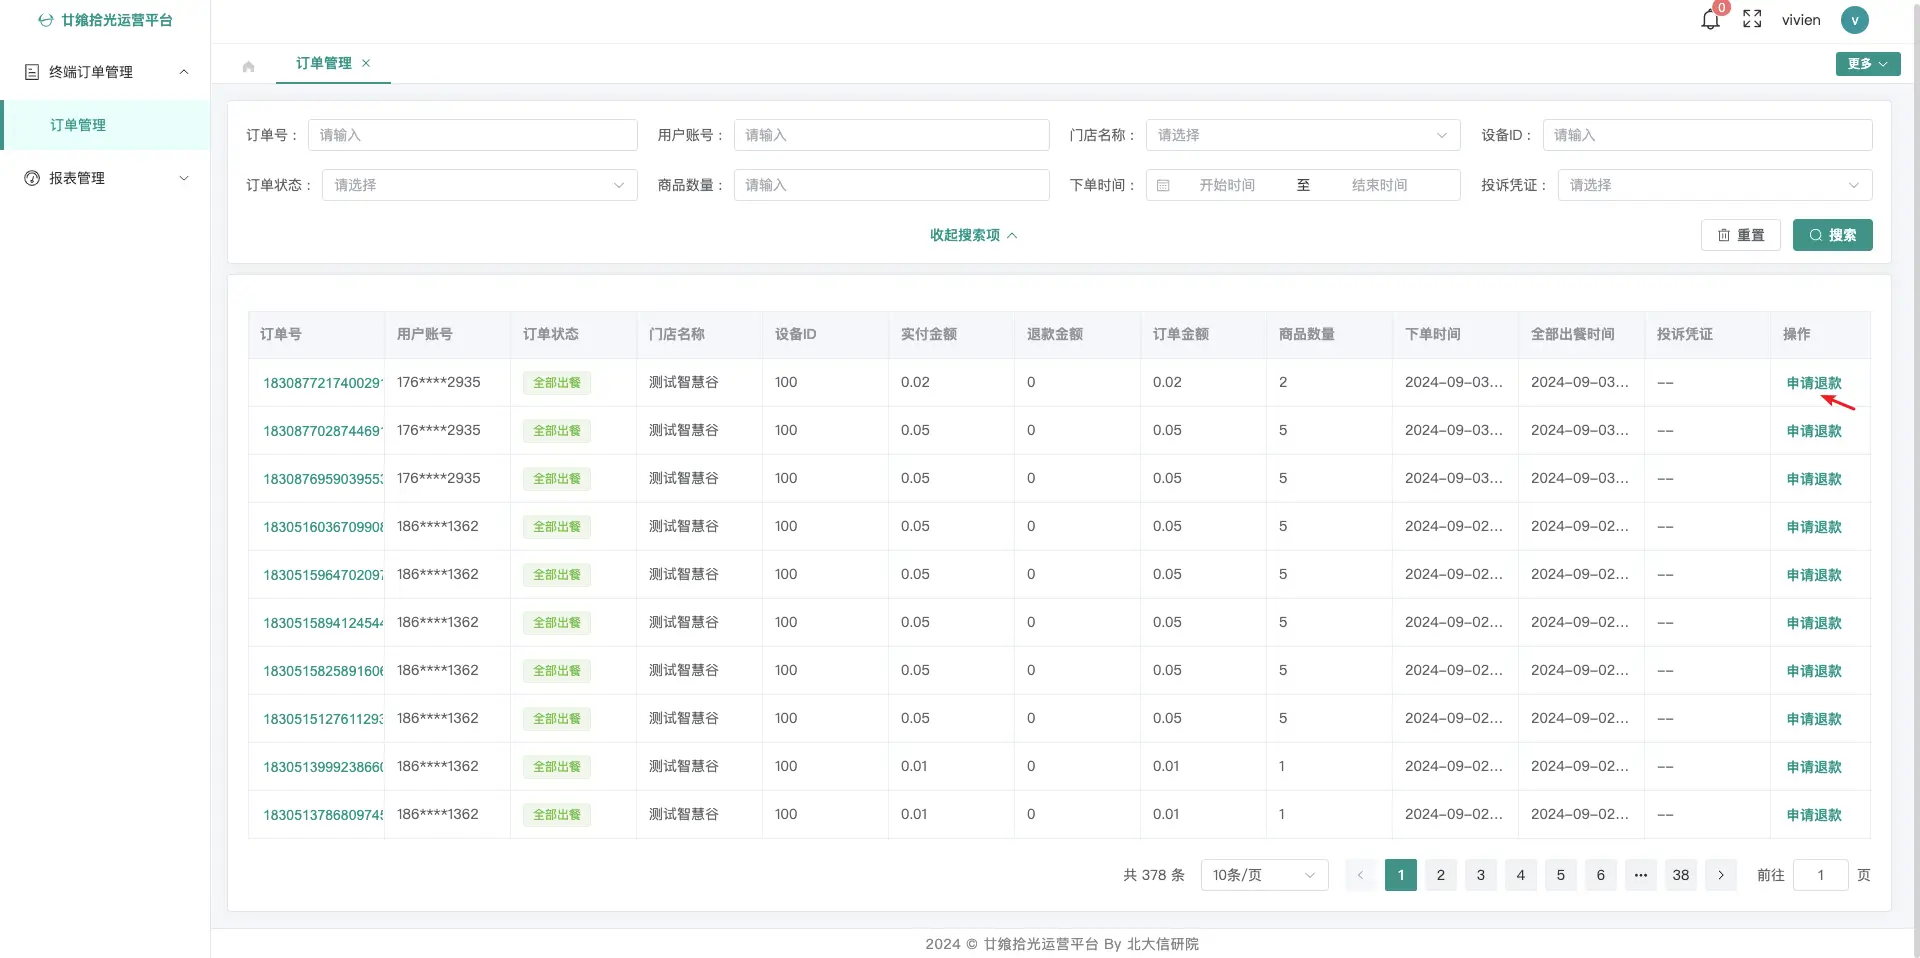Go to page 38
The image size is (1920, 958).
point(1680,875)
